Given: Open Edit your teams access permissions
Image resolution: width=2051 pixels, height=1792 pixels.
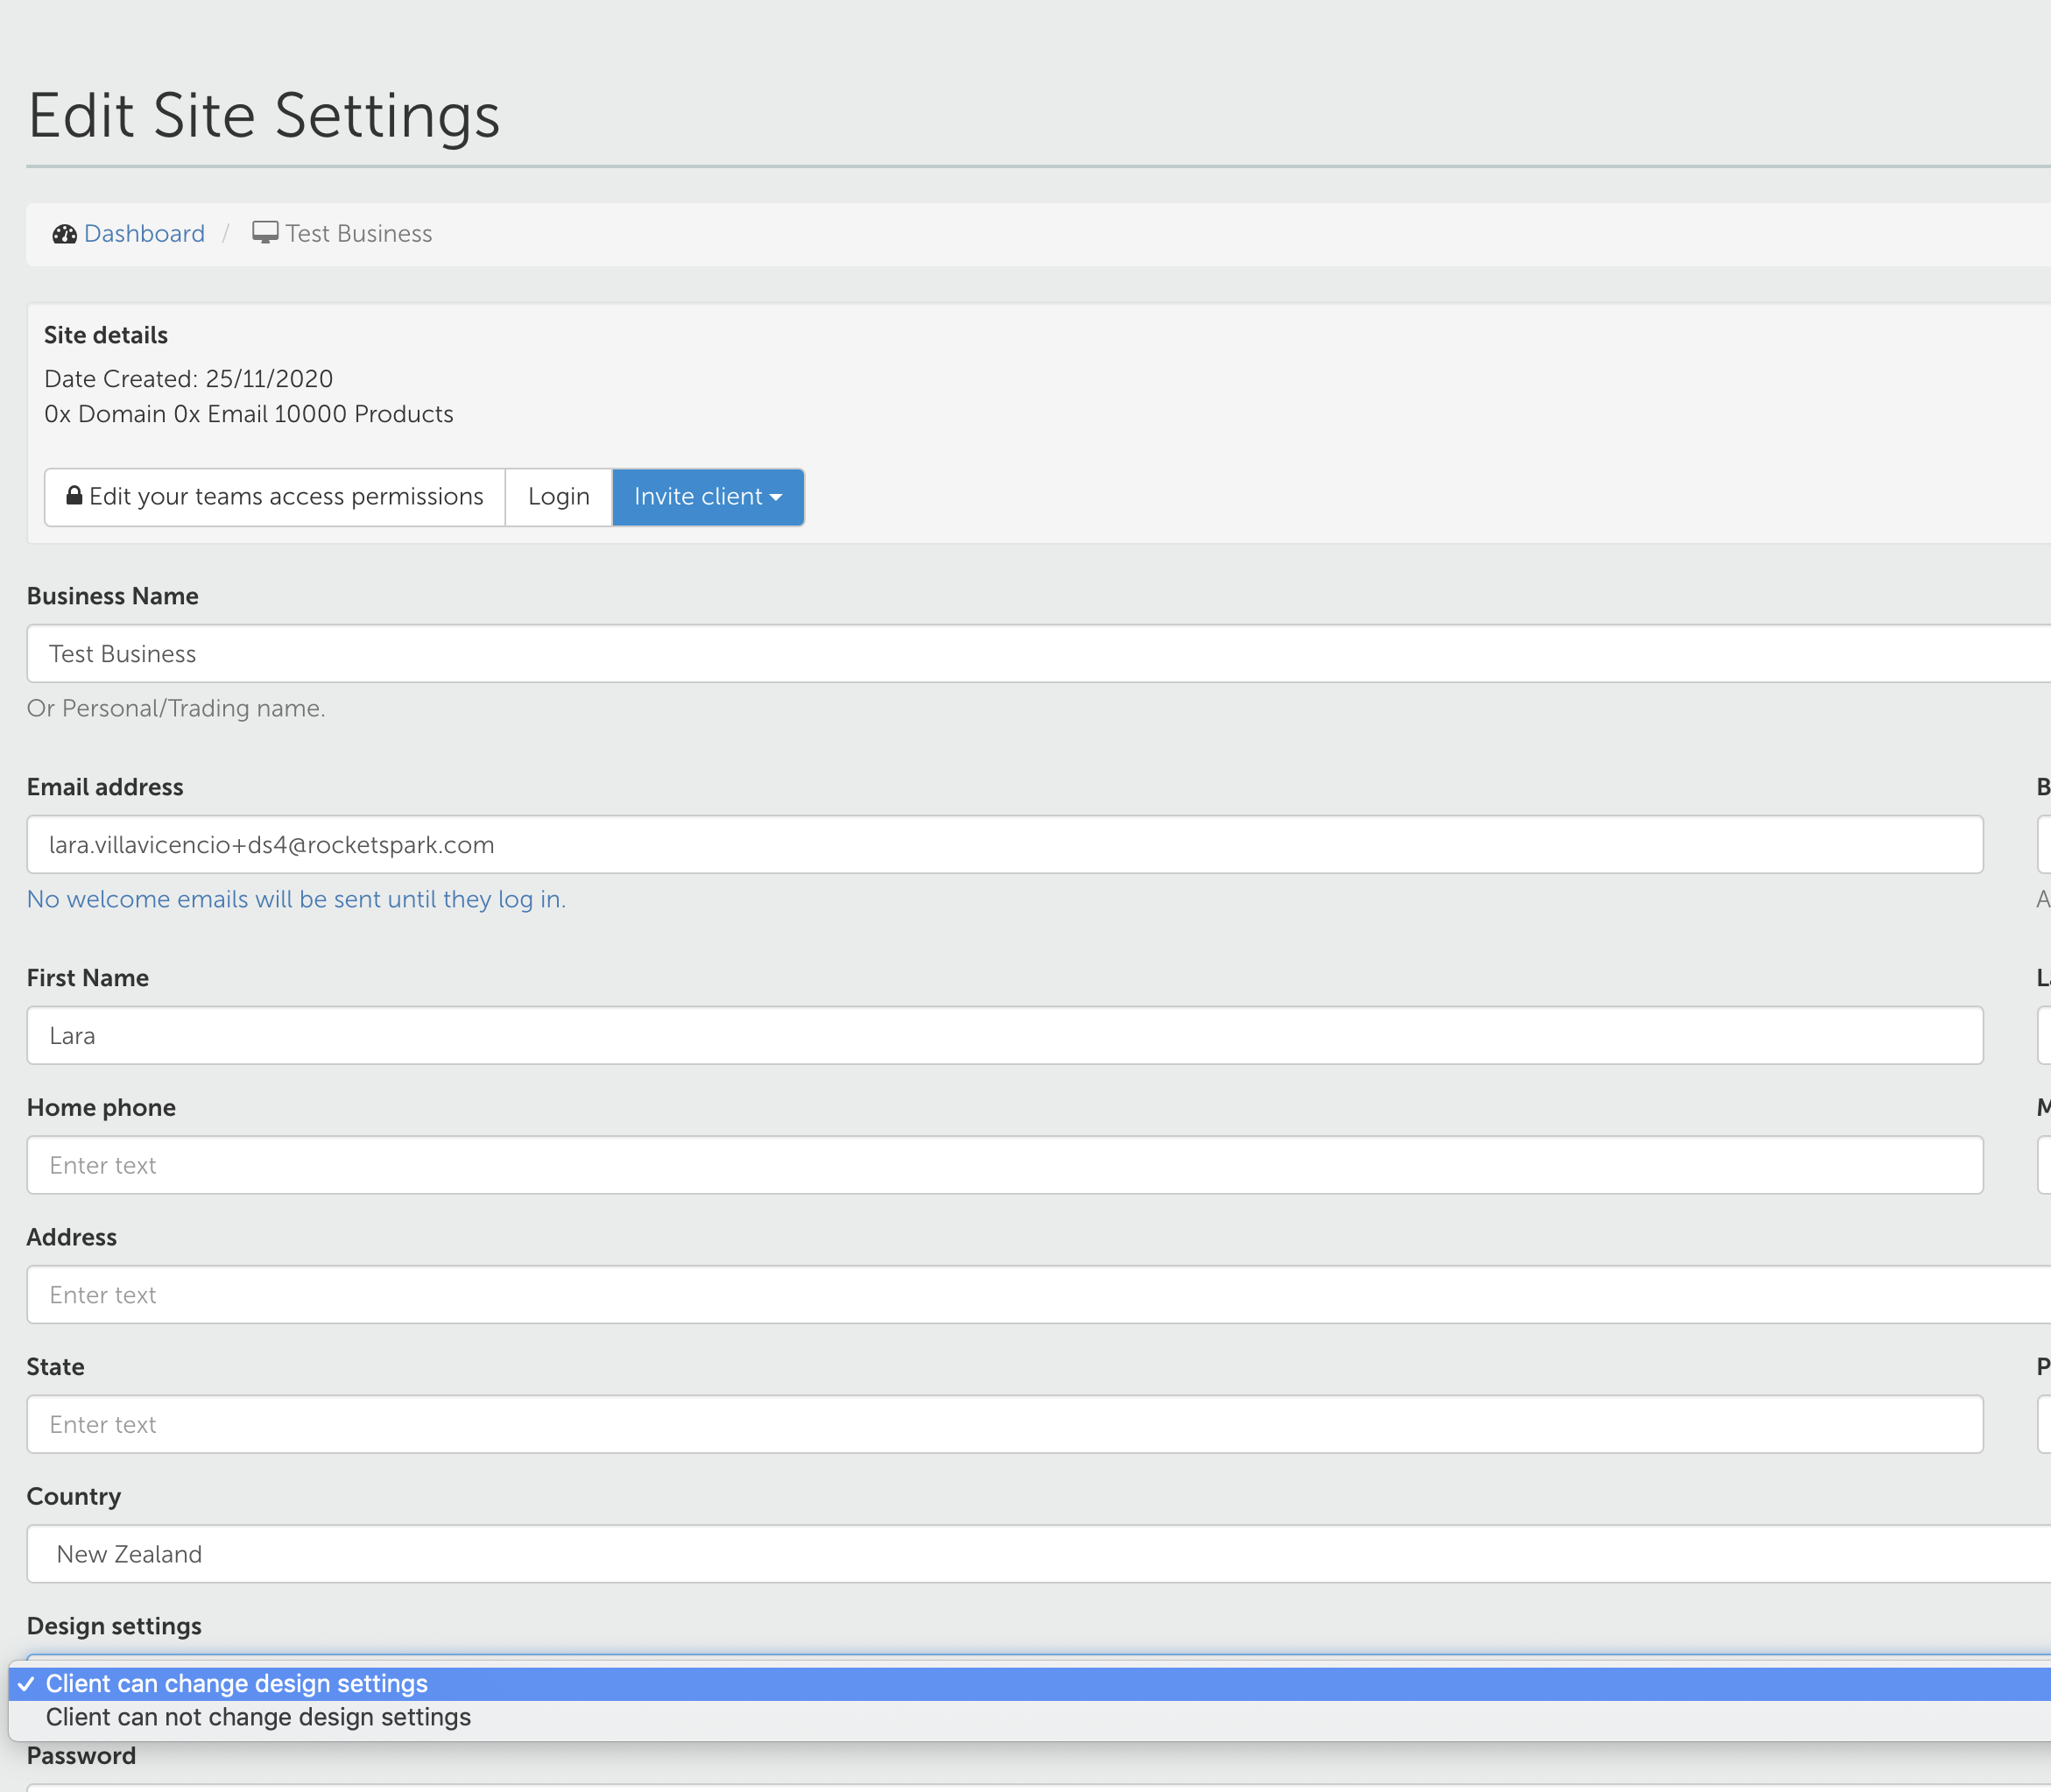Looking at the screenshot, I should point(275,497).
